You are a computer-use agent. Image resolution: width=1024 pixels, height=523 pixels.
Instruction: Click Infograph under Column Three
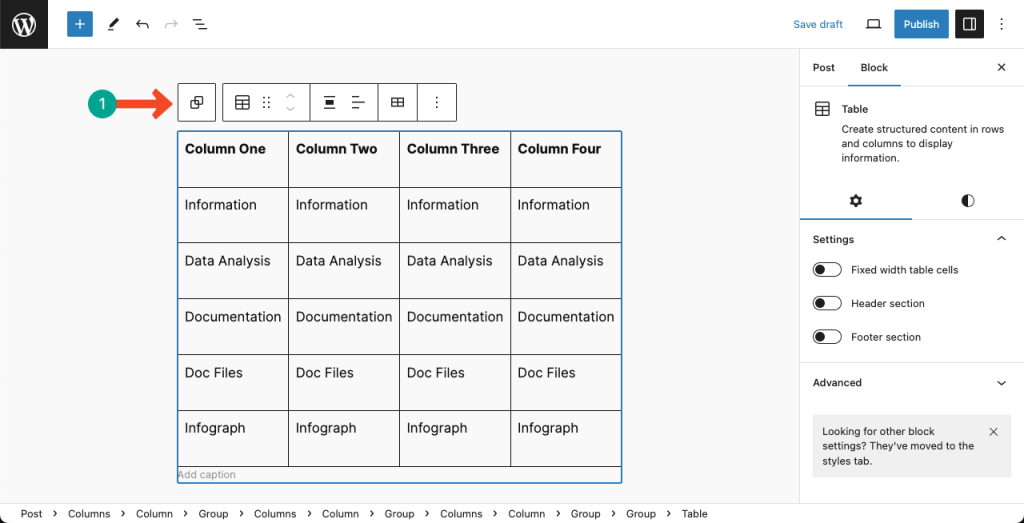[x=455, y=438]
